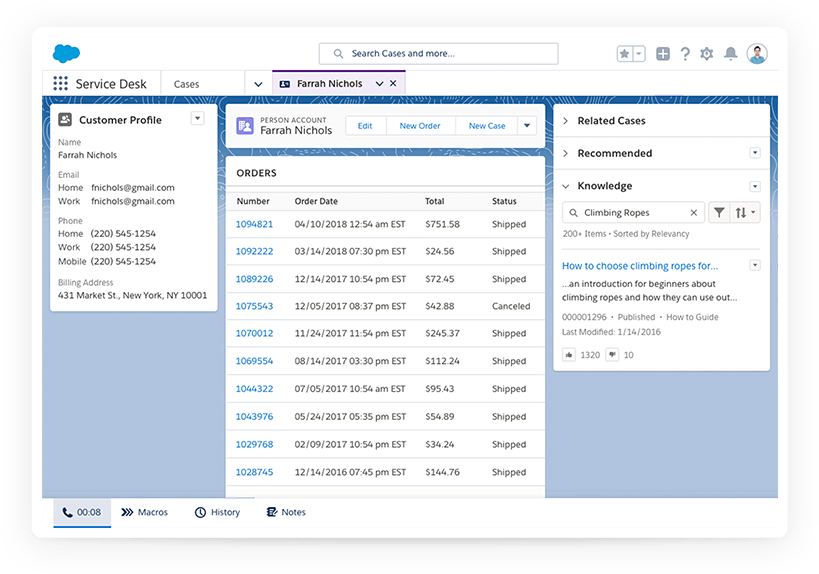The image size is (819, 574).
Task: Click thumbs down on the knowledge article
Action: click(x=613, y=355)
